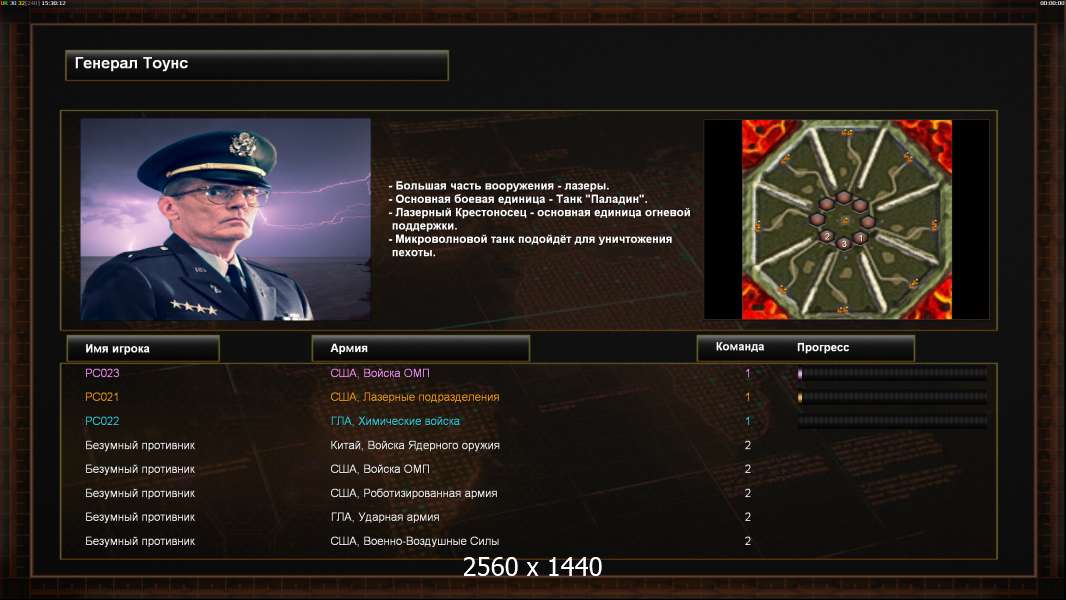The height and width of the screenshot is (600, 1066).
Task: Click 'Китай, Войска Ядерного оружия' army entry
Action: tap(415, 445)
